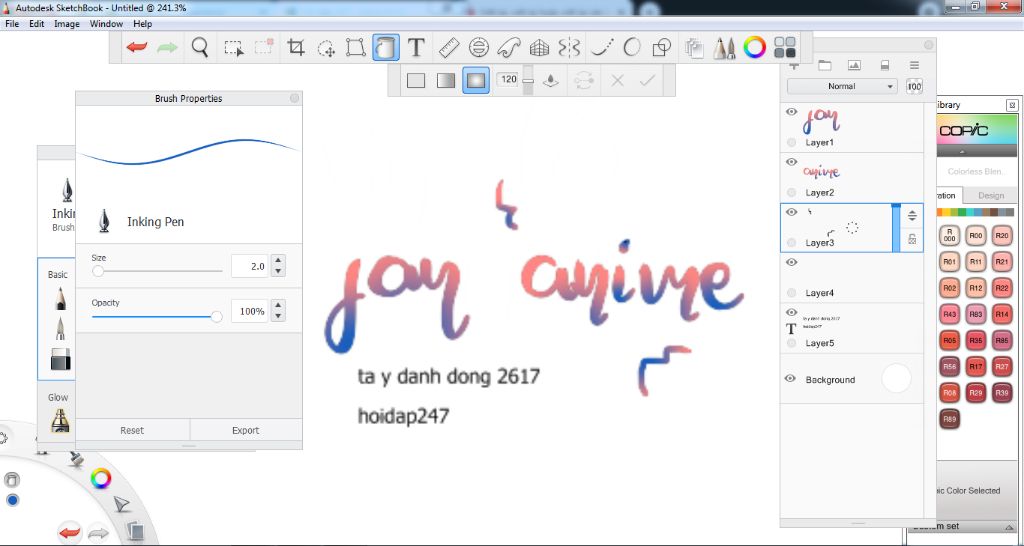Open the Edit menu
Screen dimensions: 1024x546
pyautogui.click(x=37, y=24)
